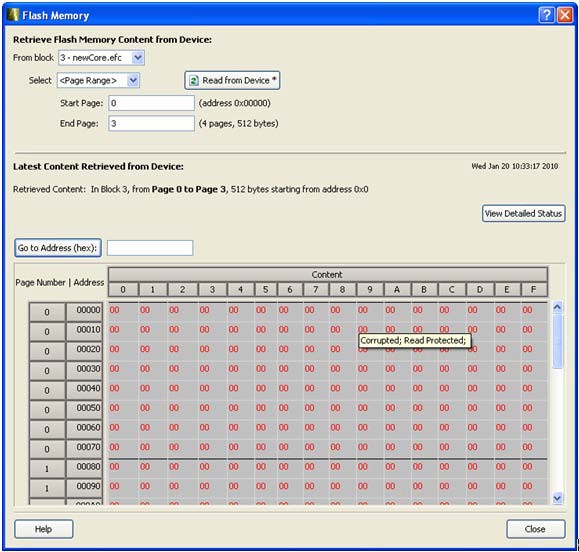The height and width of the screenshot is (552, 579).
Task: Click the Start Page input field
Action: 151,103
